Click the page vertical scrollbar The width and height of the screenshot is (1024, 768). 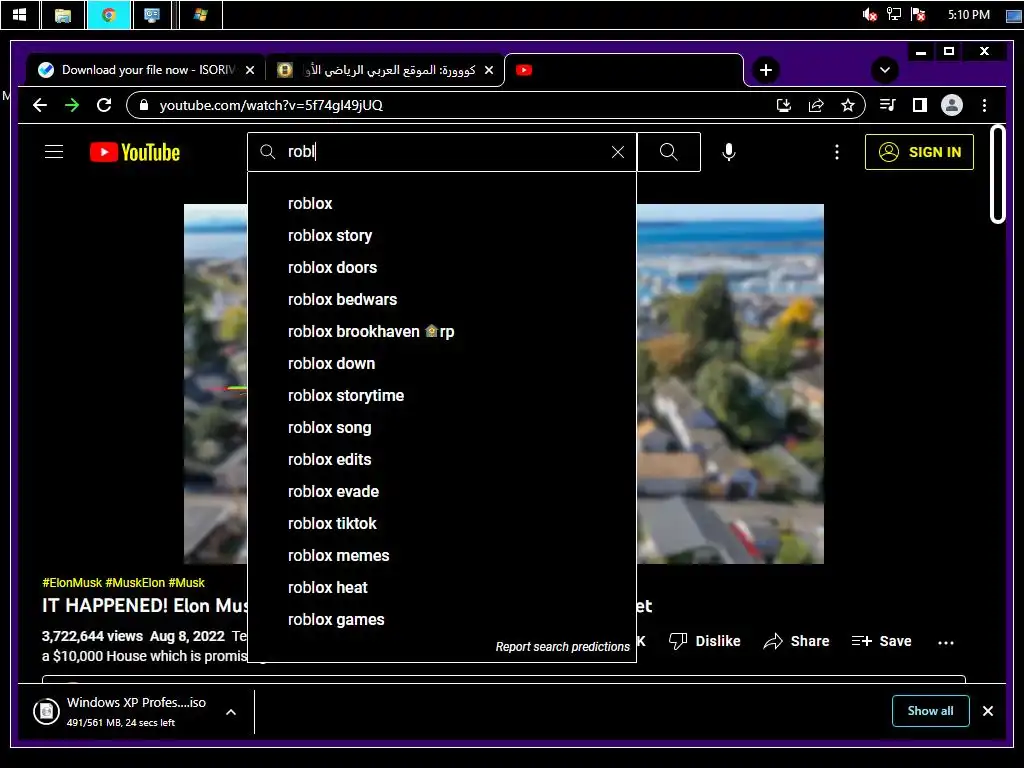click(997, 174)
